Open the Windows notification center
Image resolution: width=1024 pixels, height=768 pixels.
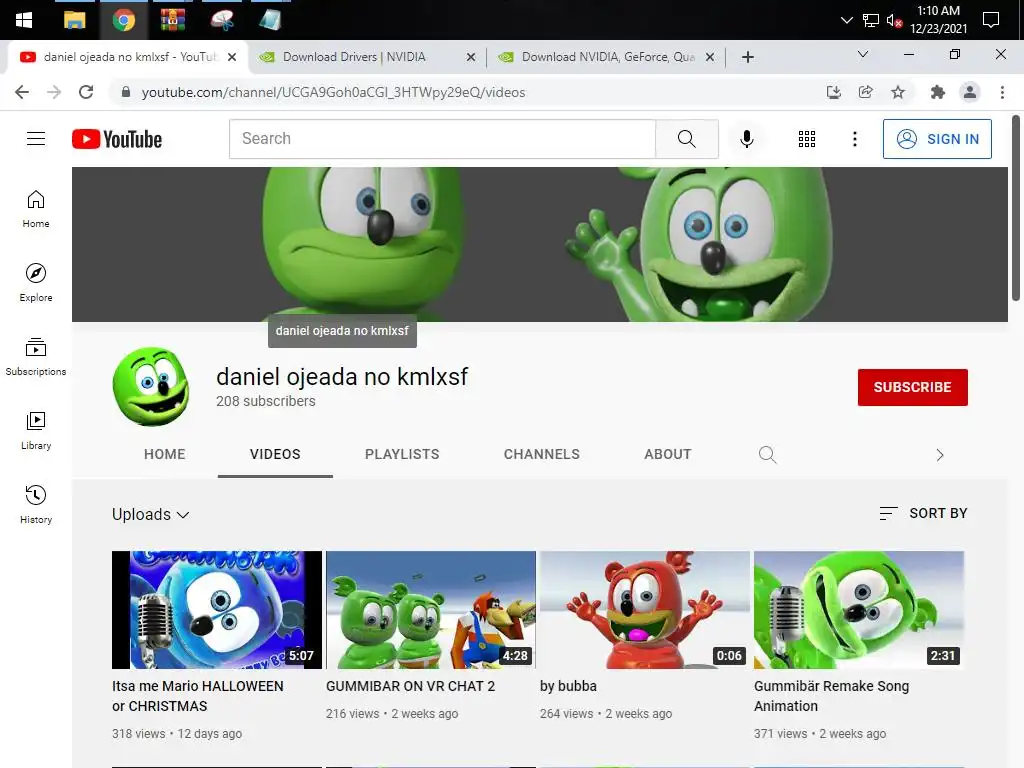(991, 20)
